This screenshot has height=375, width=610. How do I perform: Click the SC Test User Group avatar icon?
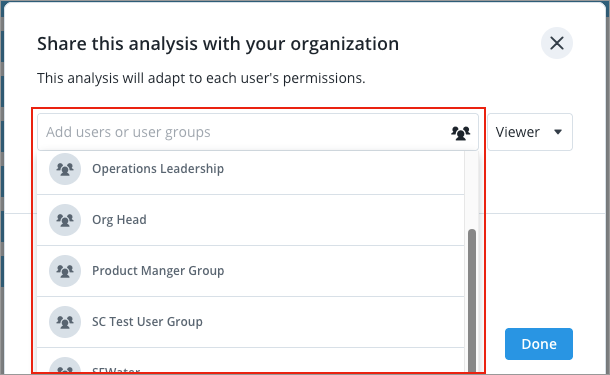[x=65, y=322]
